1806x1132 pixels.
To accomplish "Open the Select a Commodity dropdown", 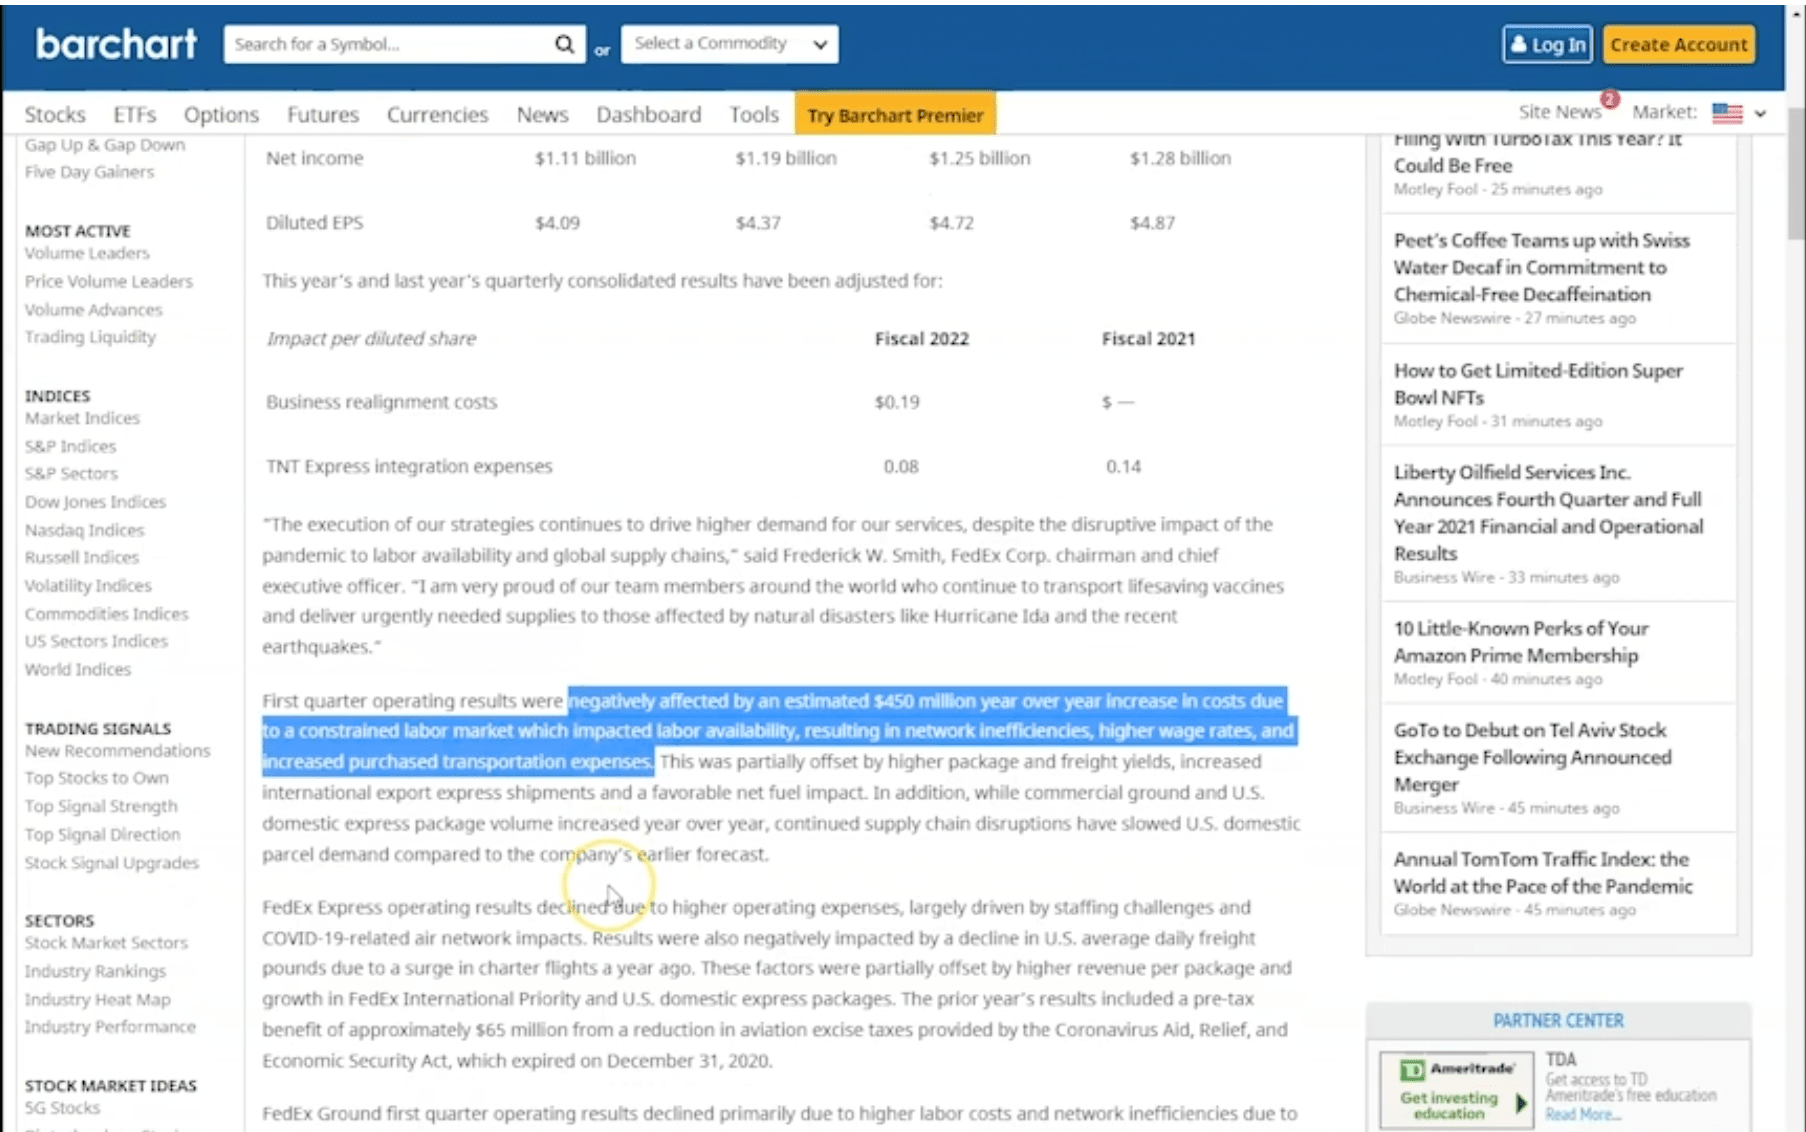I will [x=729, y=44].
